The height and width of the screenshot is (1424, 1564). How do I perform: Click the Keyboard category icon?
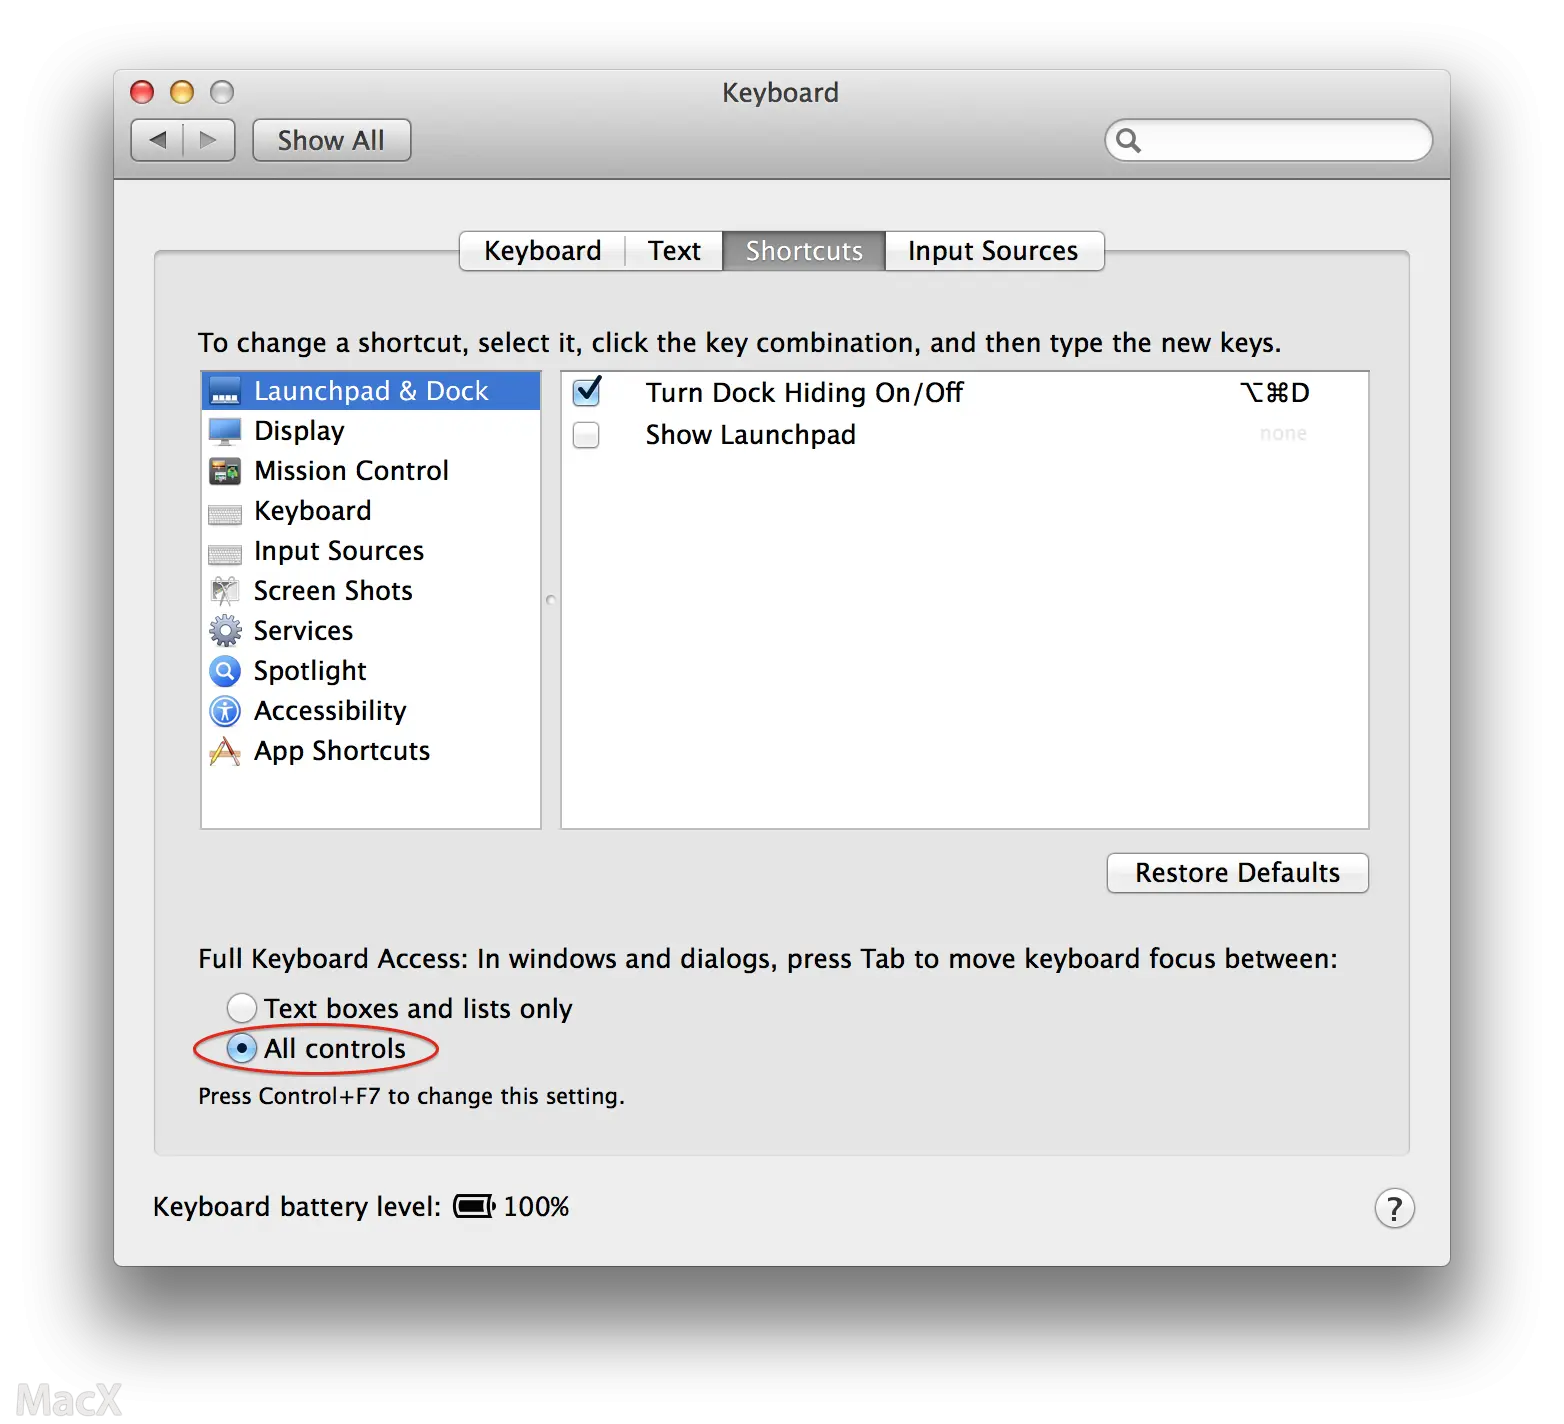[225, 514]
